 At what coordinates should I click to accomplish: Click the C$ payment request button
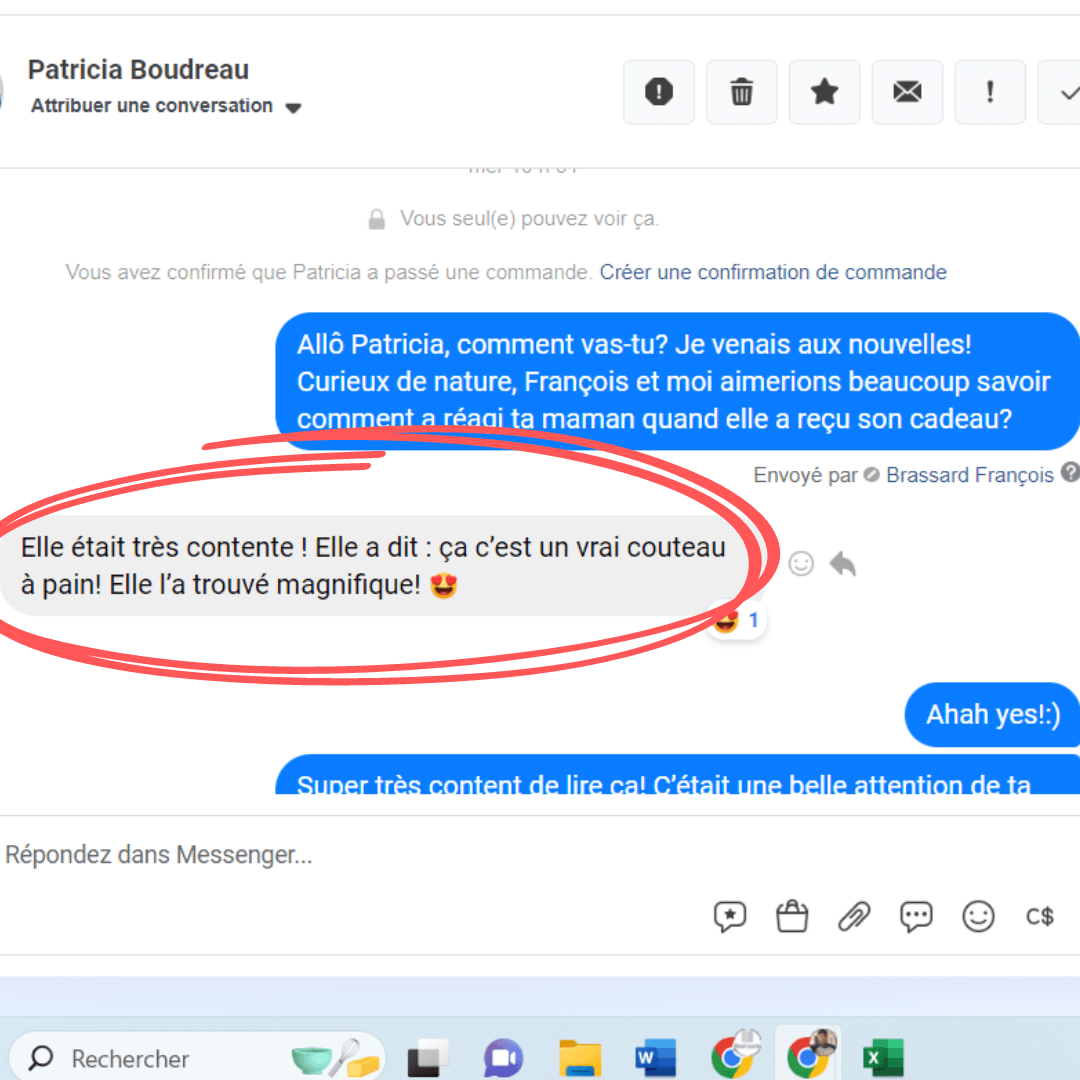(x=1040, y=916)
